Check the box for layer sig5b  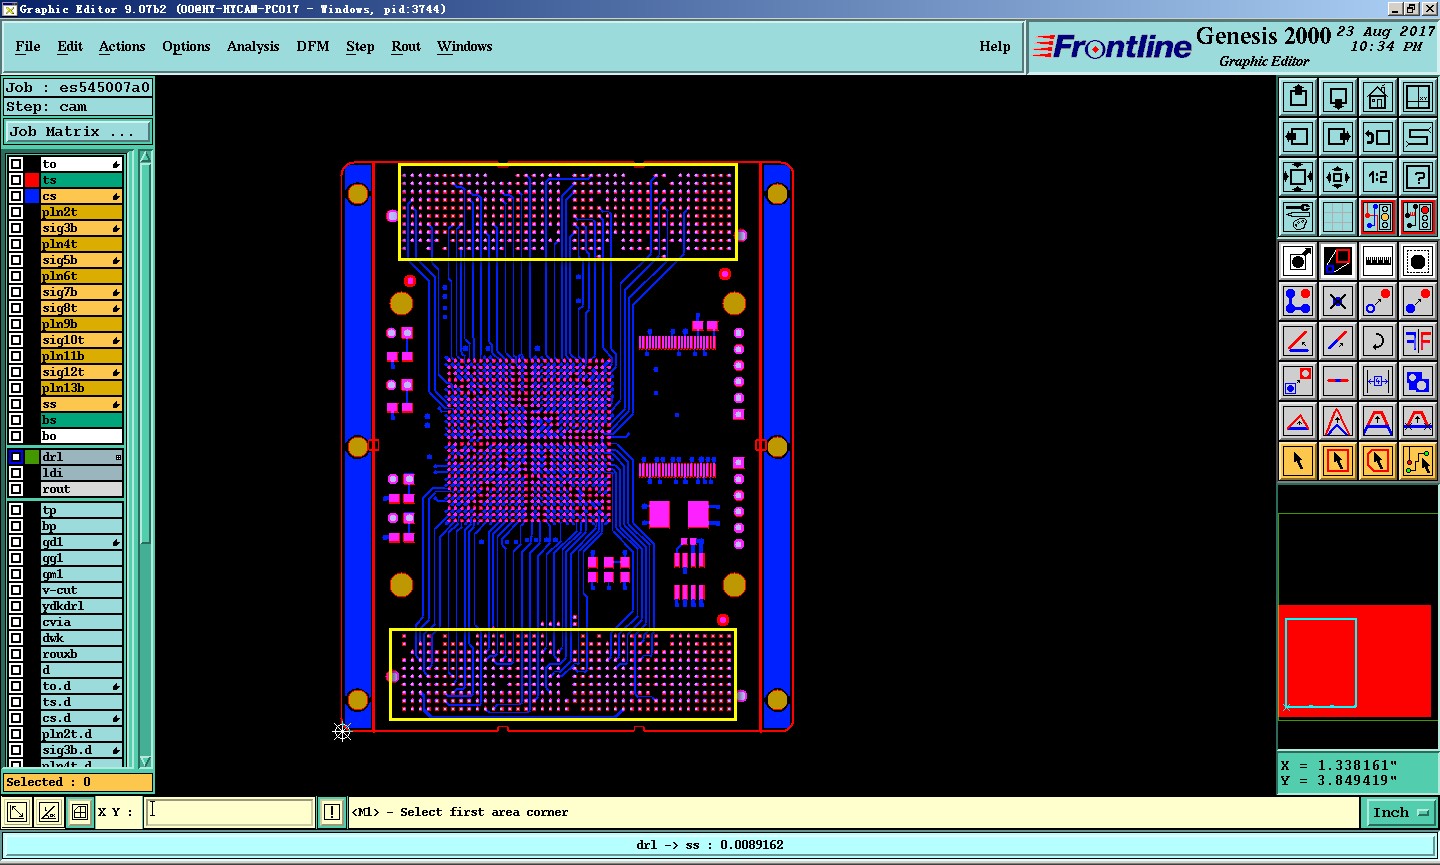[x=16, y=260]
